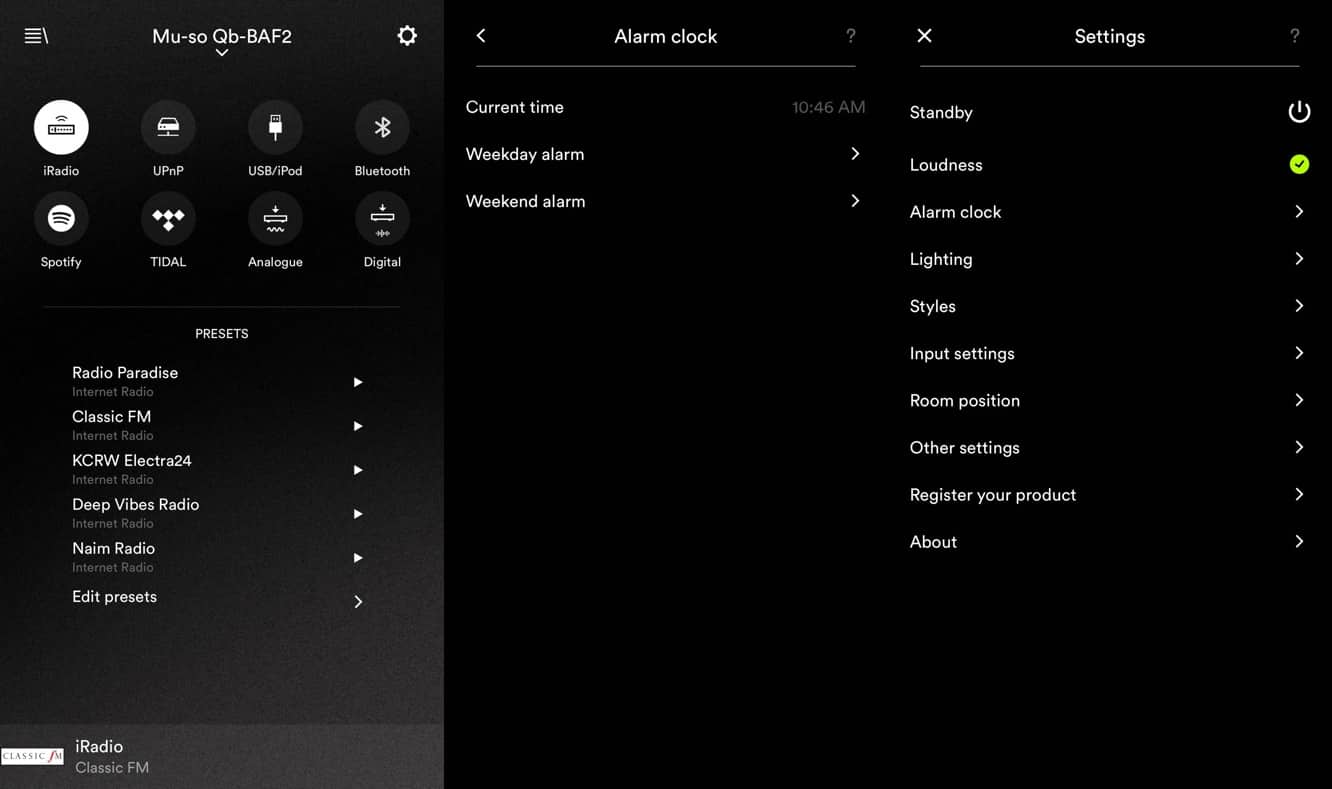This screenshot has width=1332, height=789.
Task: Open the TIDAL source icon
Action: tap(168, 218)
